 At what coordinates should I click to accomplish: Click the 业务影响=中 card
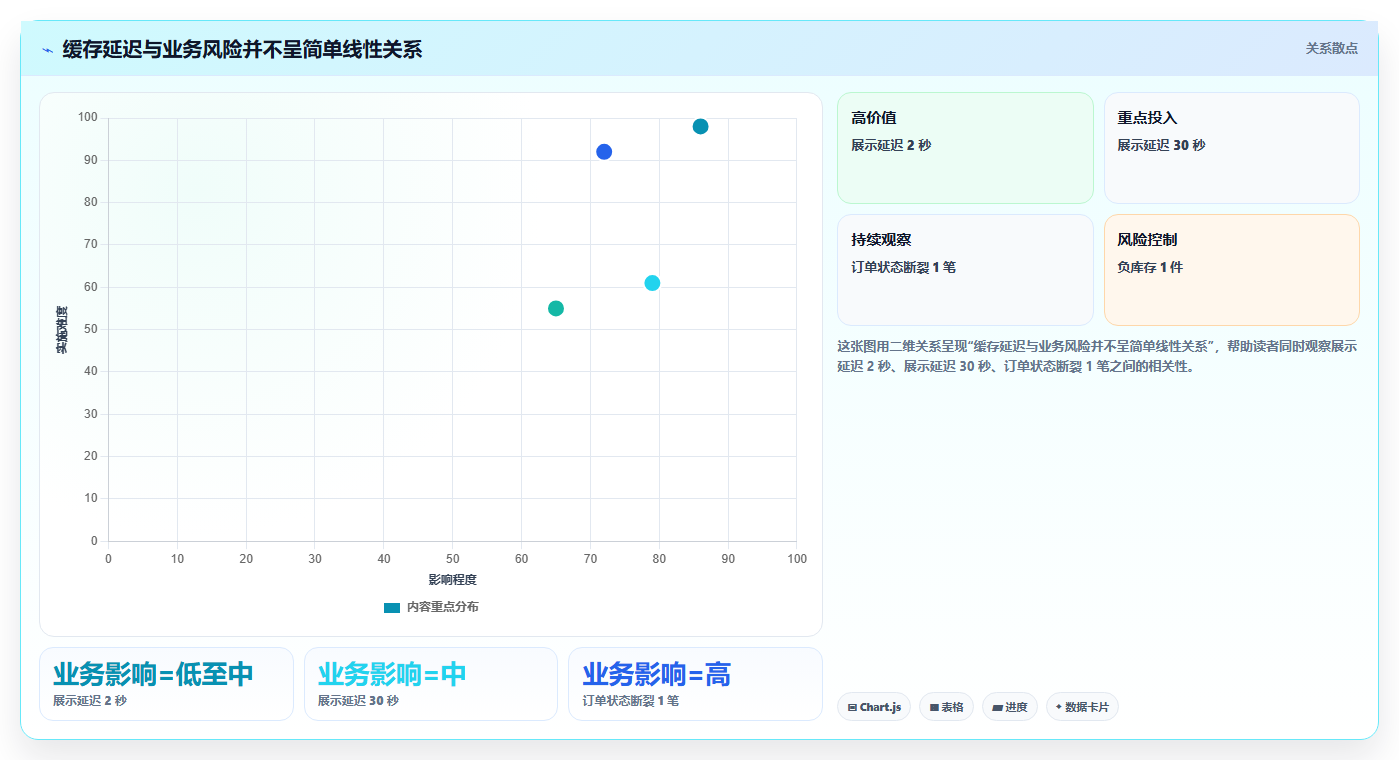[431, 684]
